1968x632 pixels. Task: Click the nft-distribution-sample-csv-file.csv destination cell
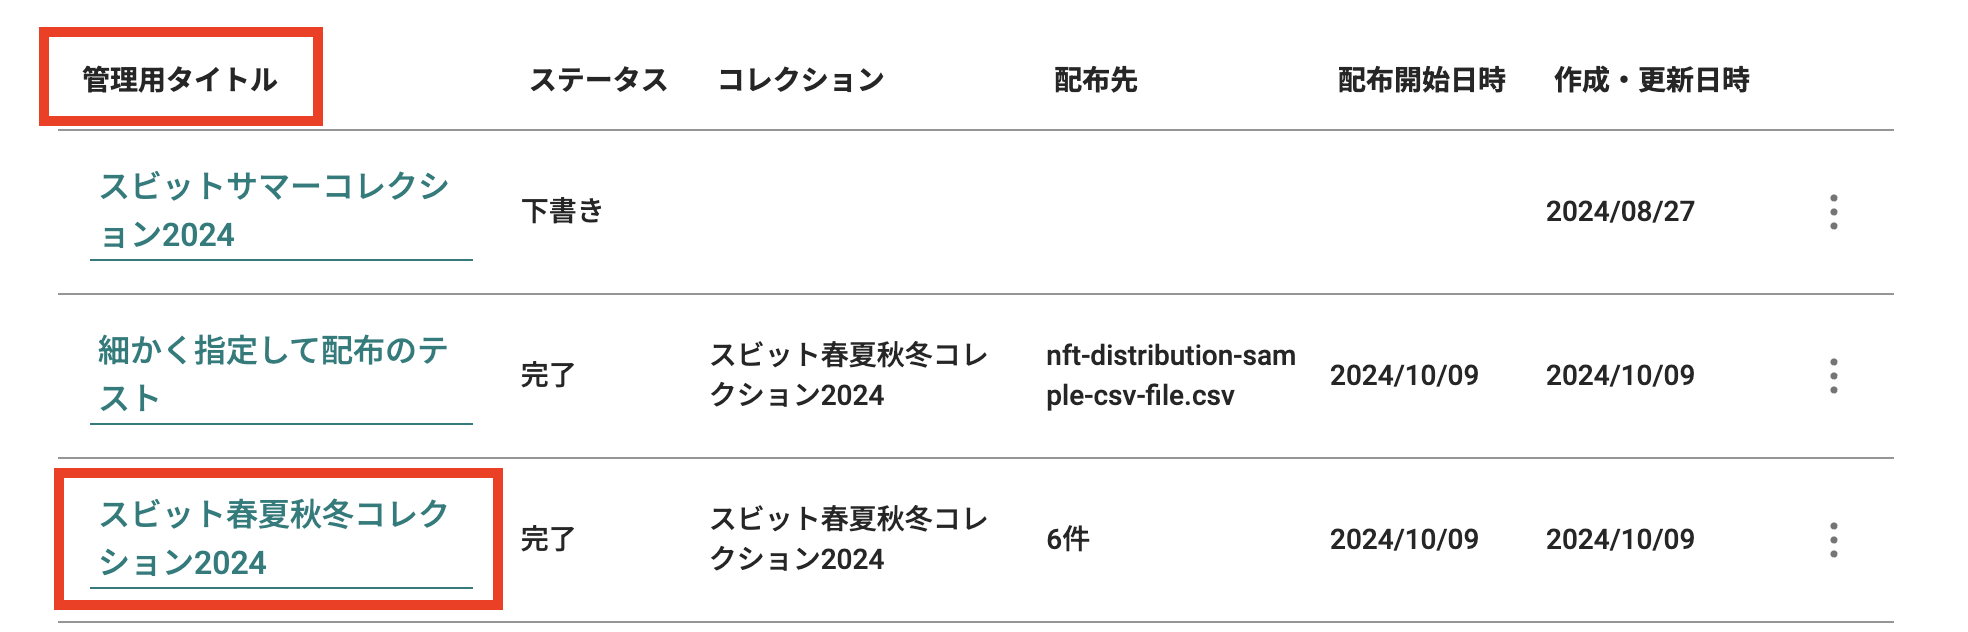(1171, 375)
